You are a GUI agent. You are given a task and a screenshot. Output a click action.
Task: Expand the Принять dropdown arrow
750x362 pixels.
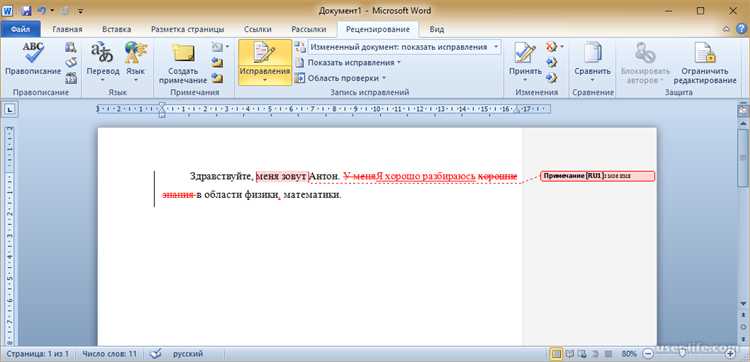(x=525, y=79)
